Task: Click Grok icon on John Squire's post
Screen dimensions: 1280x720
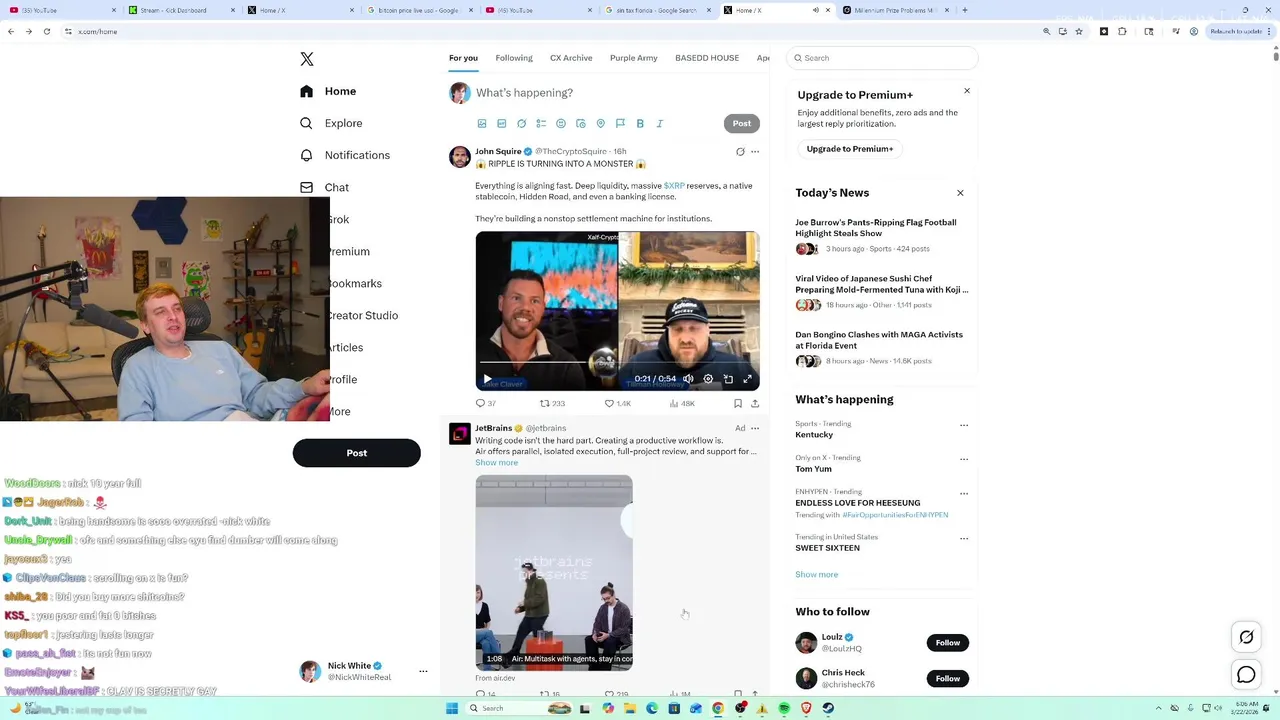Action: (740, 152)
